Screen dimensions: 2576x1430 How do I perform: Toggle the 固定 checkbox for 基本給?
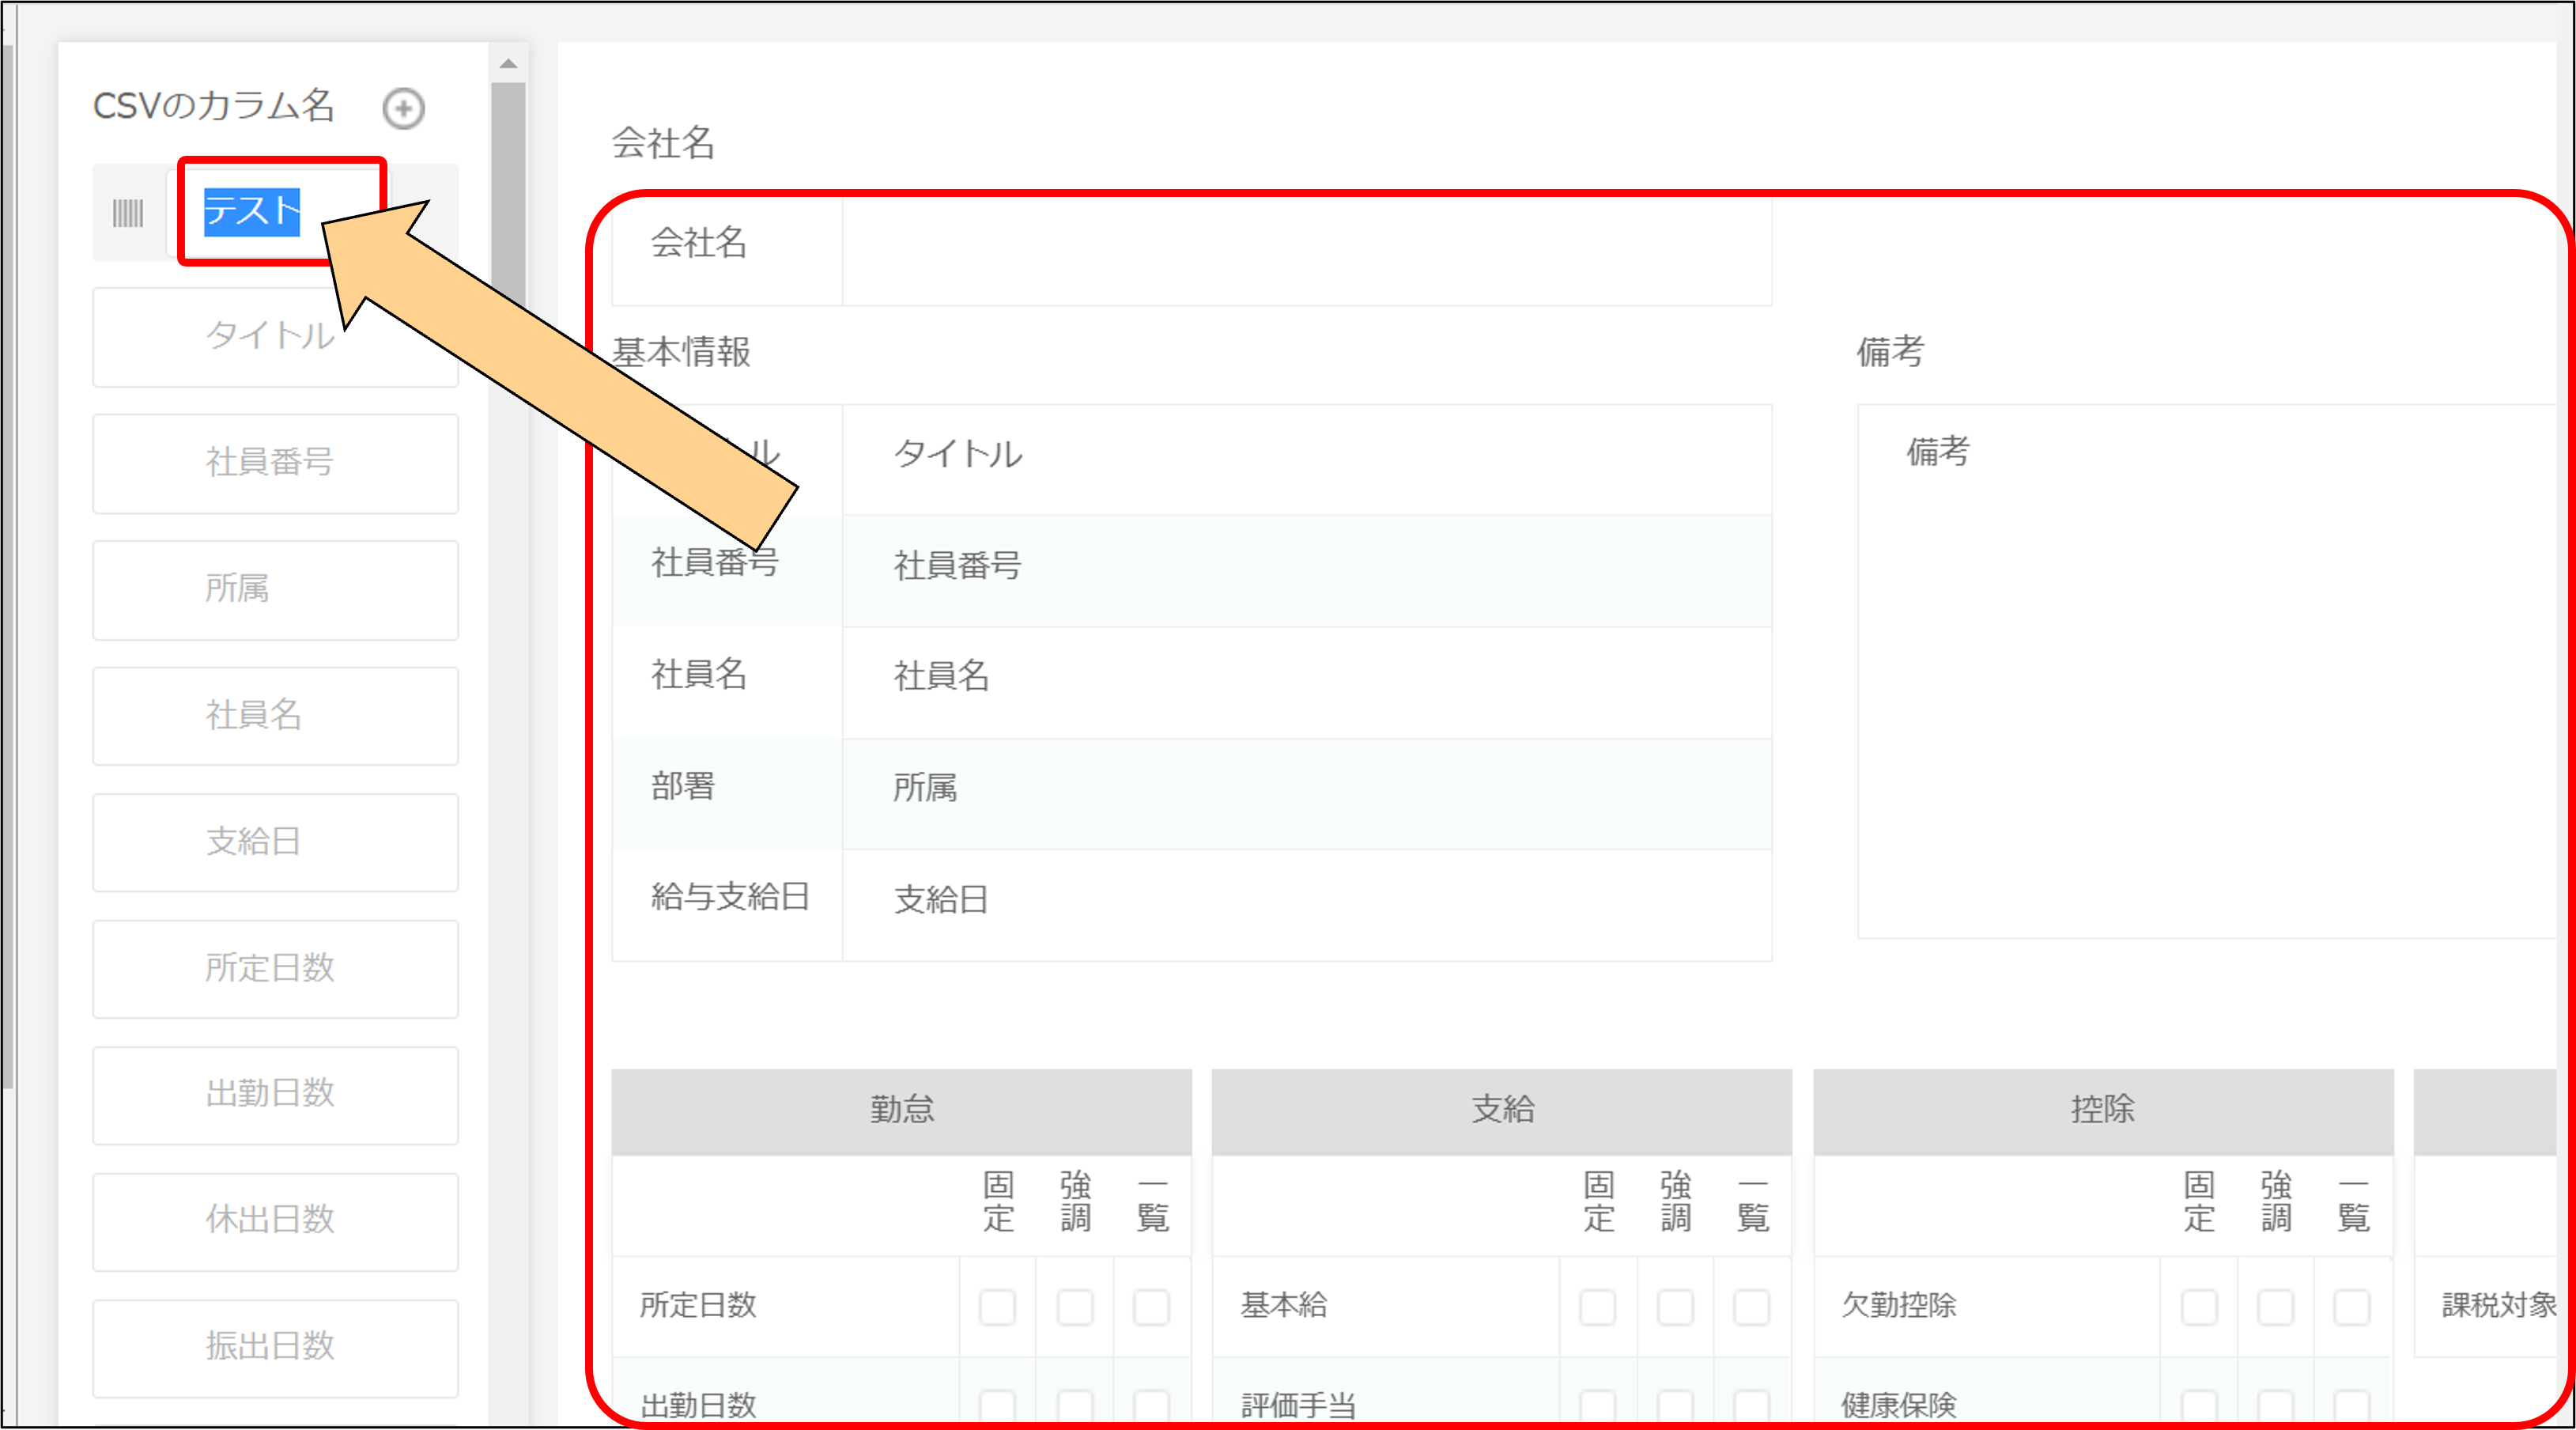coord(1597,1306)
